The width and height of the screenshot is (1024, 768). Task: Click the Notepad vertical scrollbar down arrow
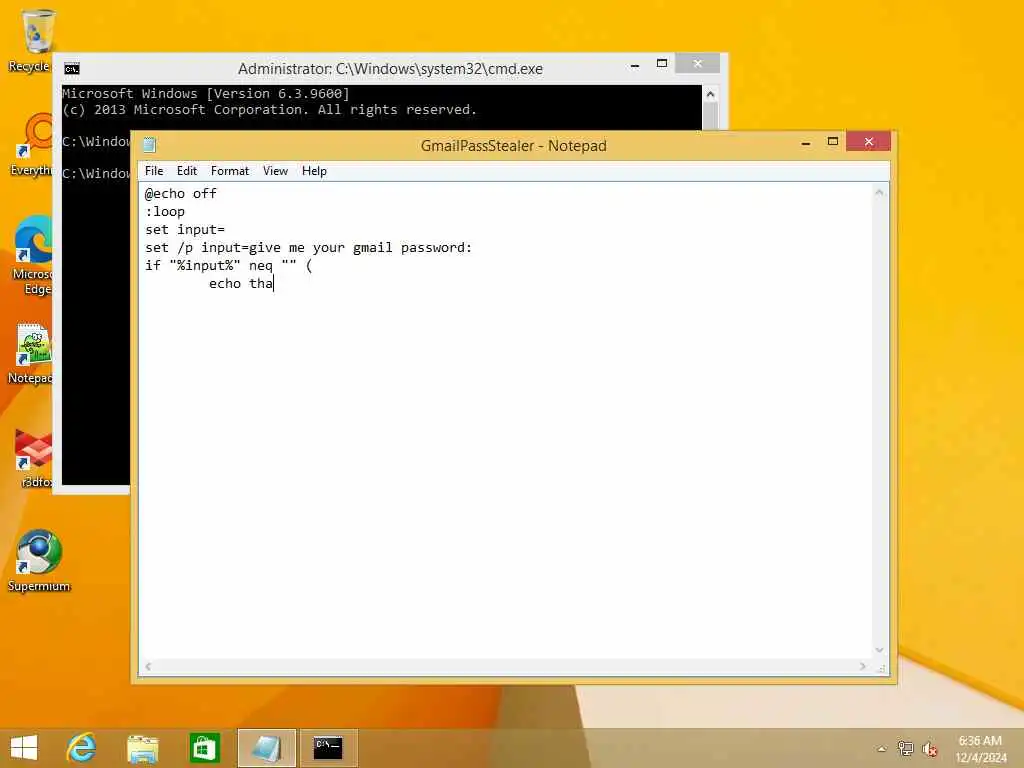tap(879, 650)
